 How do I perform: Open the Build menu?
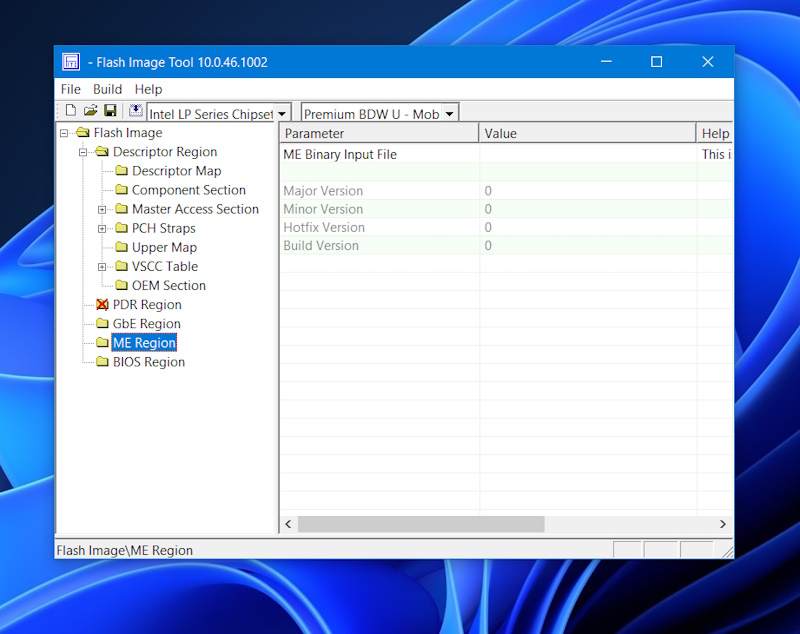point(107,89)
